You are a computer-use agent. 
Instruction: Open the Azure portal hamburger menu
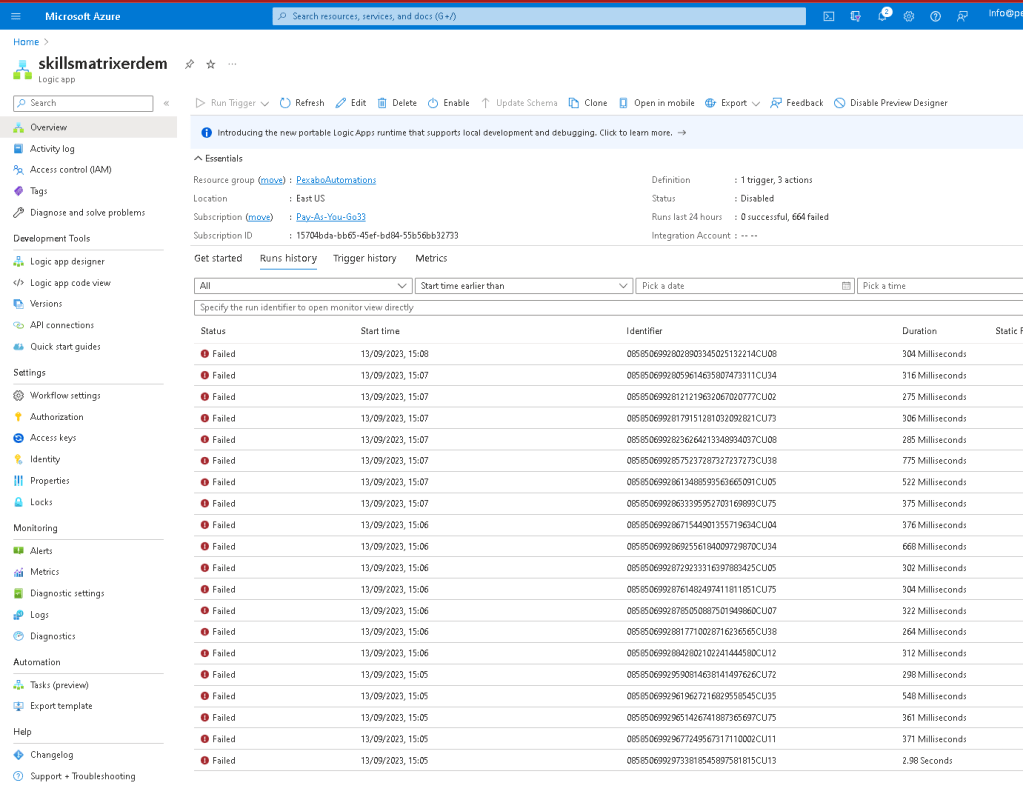[16, 16]
